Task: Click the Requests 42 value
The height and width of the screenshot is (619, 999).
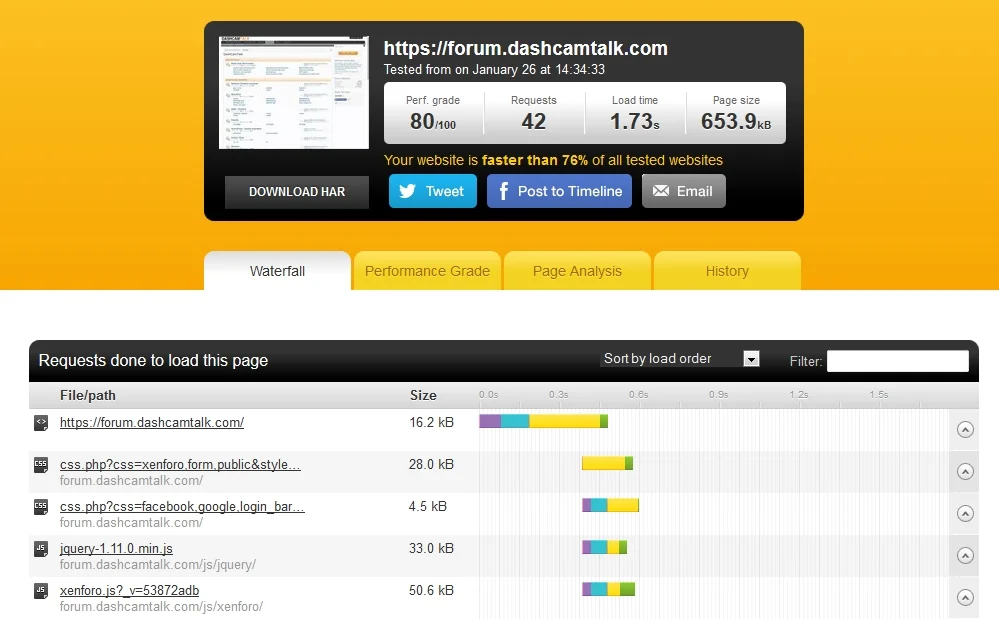Action: (x=533, y=121)
